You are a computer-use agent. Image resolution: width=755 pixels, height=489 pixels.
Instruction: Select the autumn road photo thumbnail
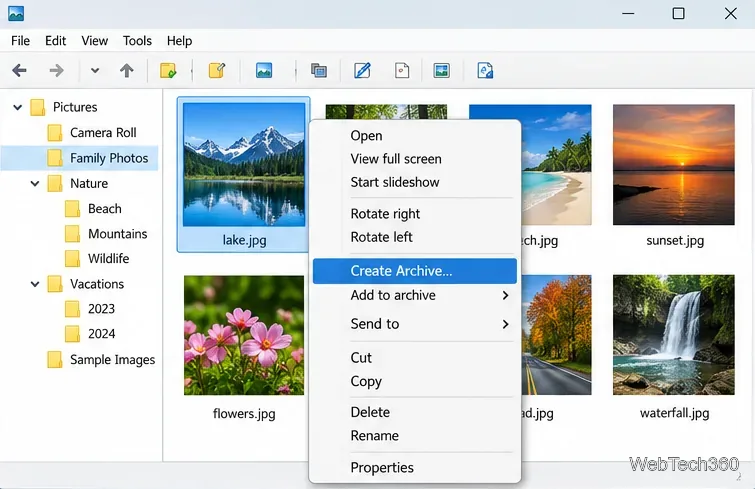556,335
